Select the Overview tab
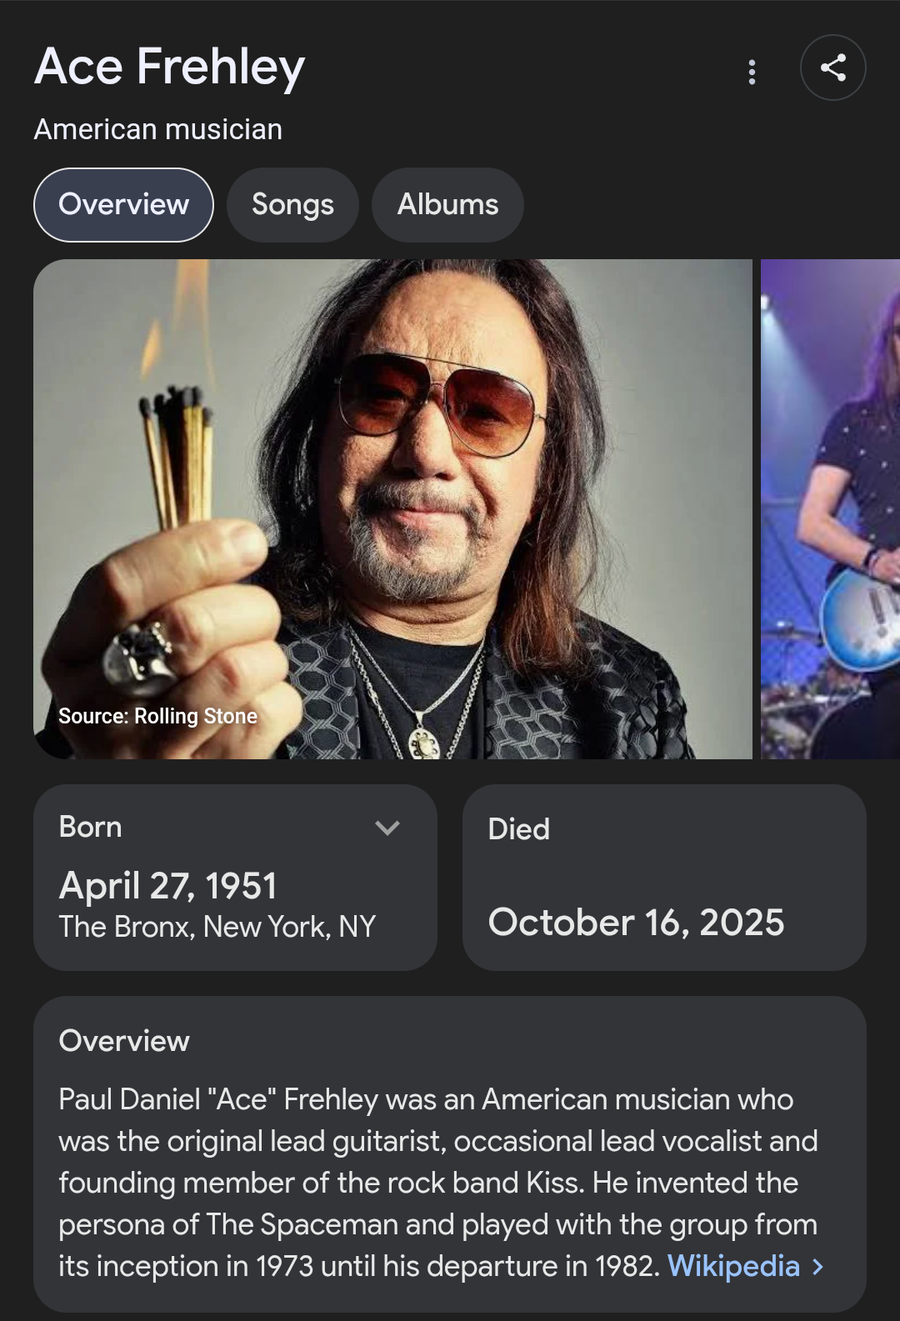Viewport: 900px width, 1321px height. pyautogui.click(x=124, y=205)
